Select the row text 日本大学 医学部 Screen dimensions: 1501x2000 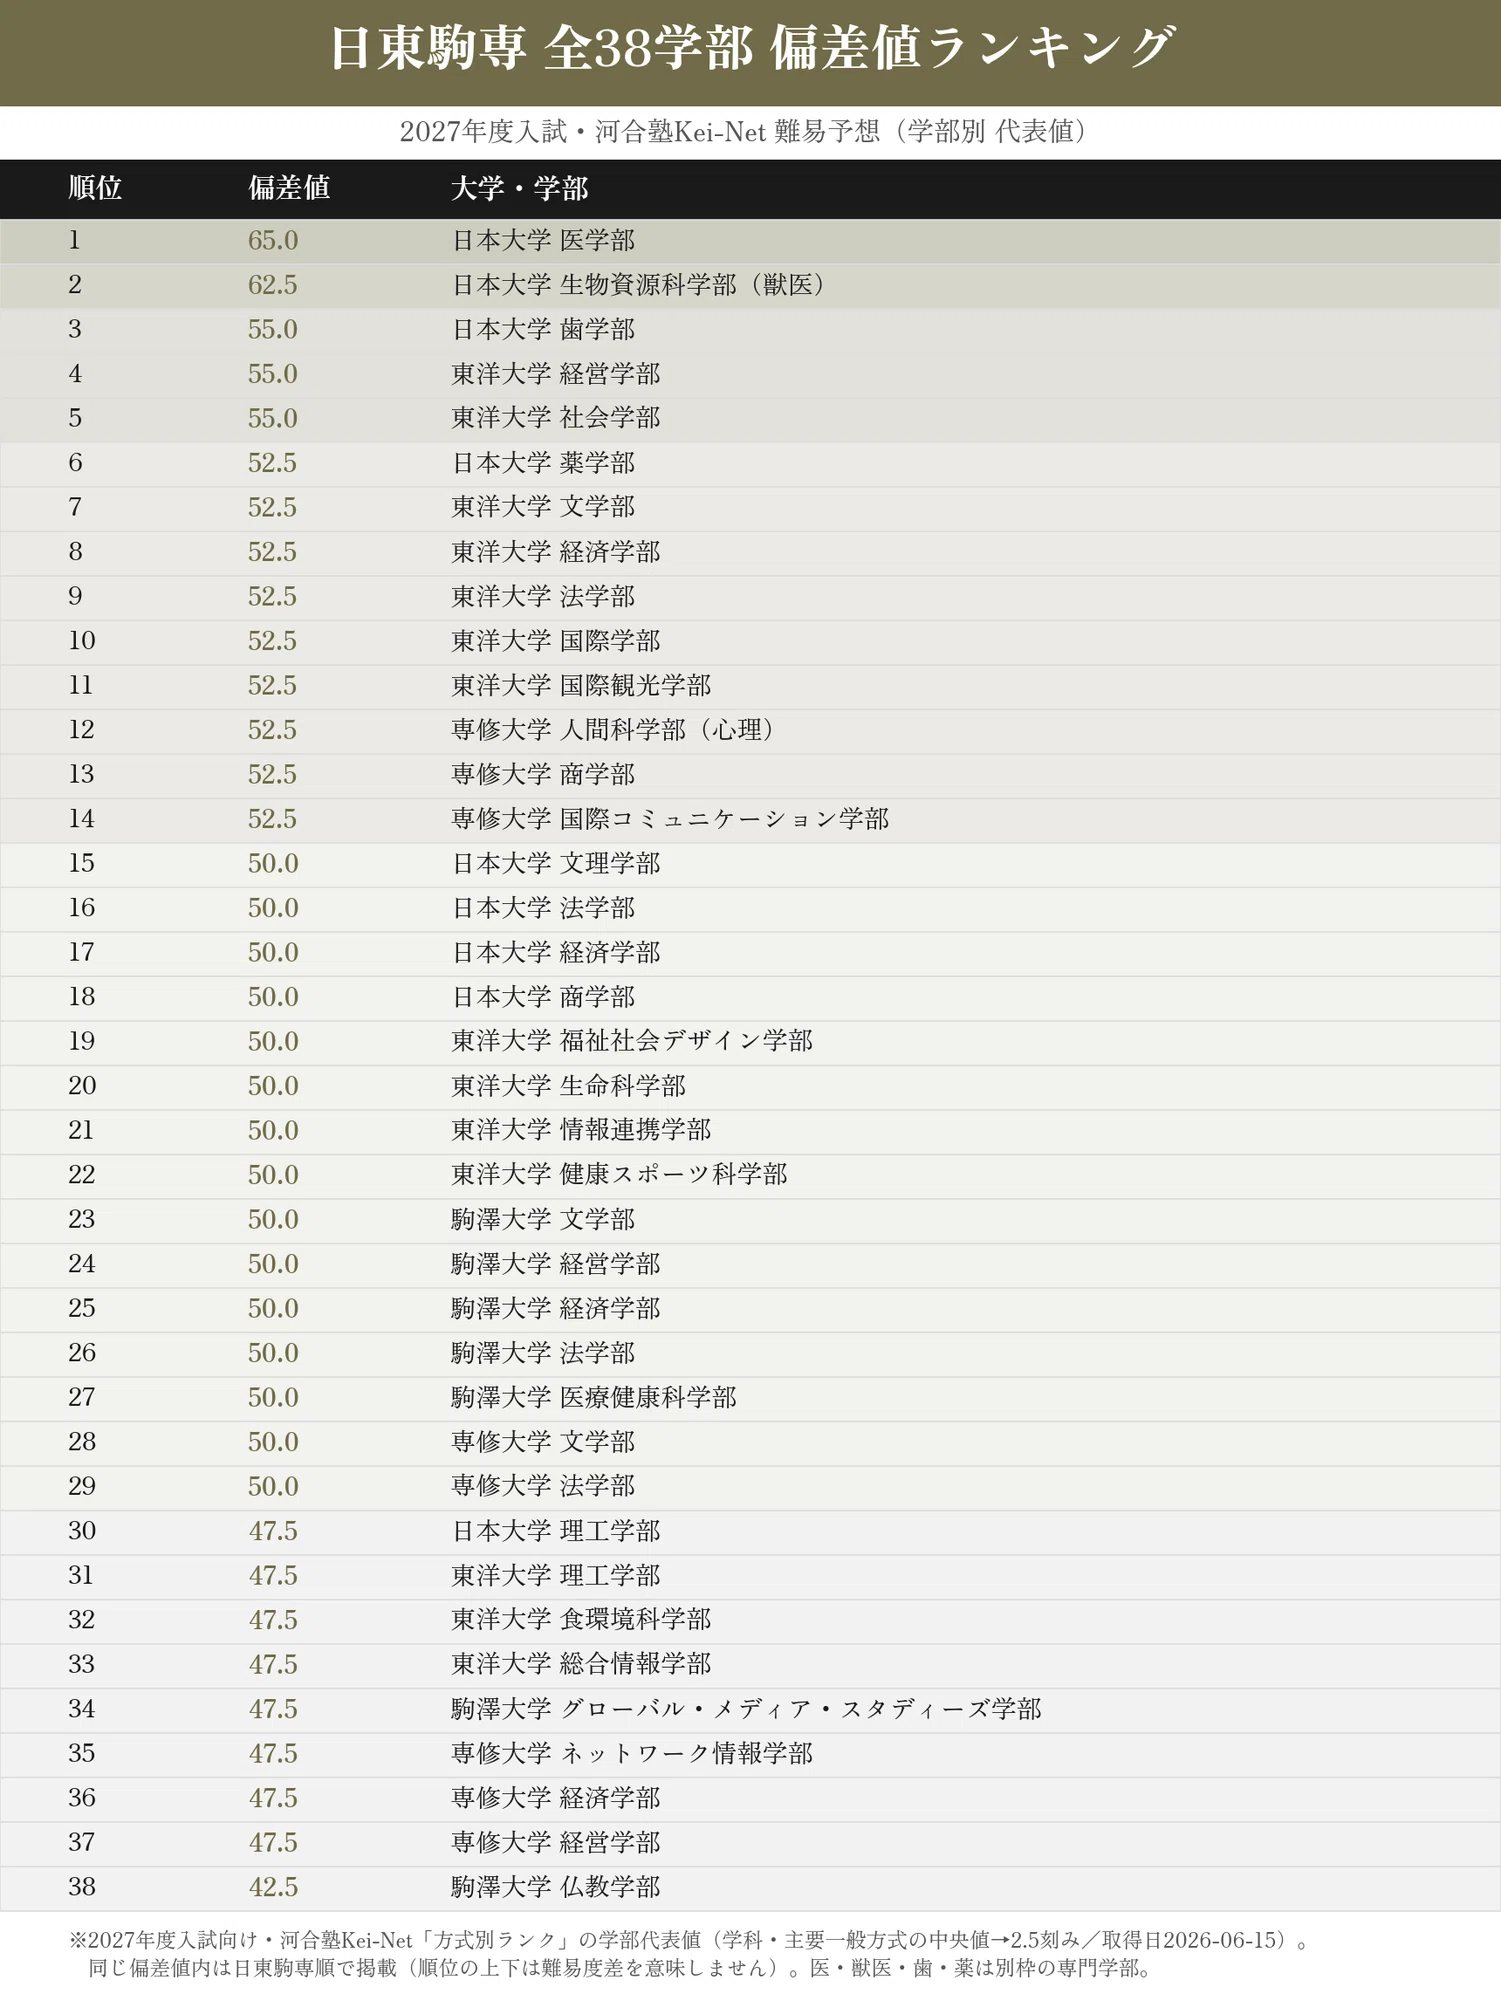click(x=543, y=240)
